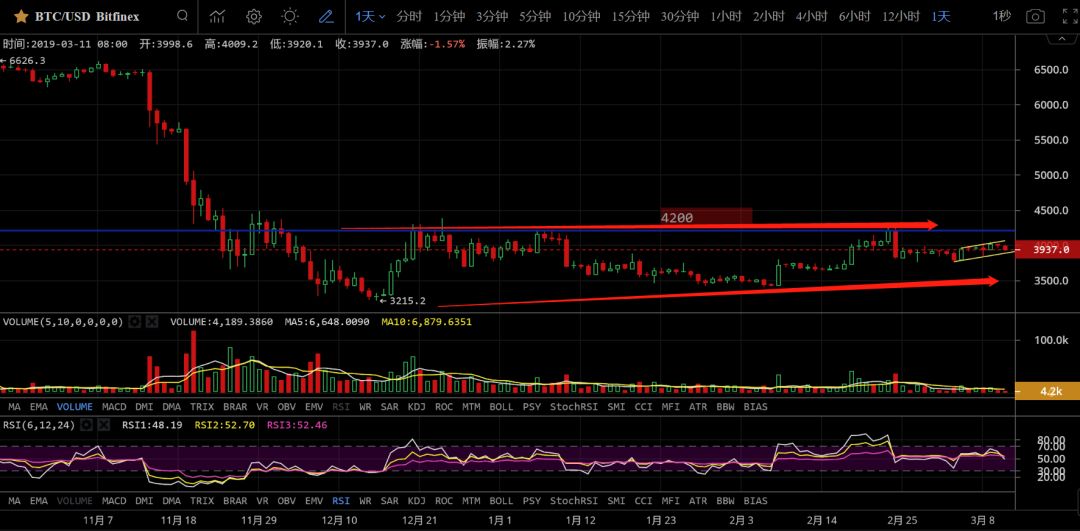
Task: Open the RSI(6,12,24) settings gear
Action: pos(86,425)
